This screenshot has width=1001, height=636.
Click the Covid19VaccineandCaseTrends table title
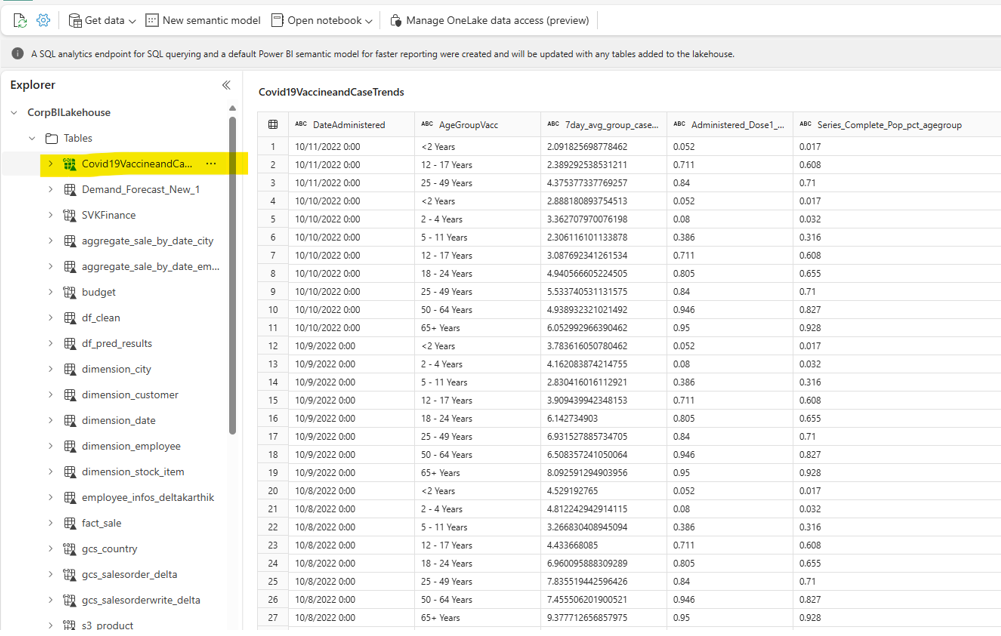[331, 92]
